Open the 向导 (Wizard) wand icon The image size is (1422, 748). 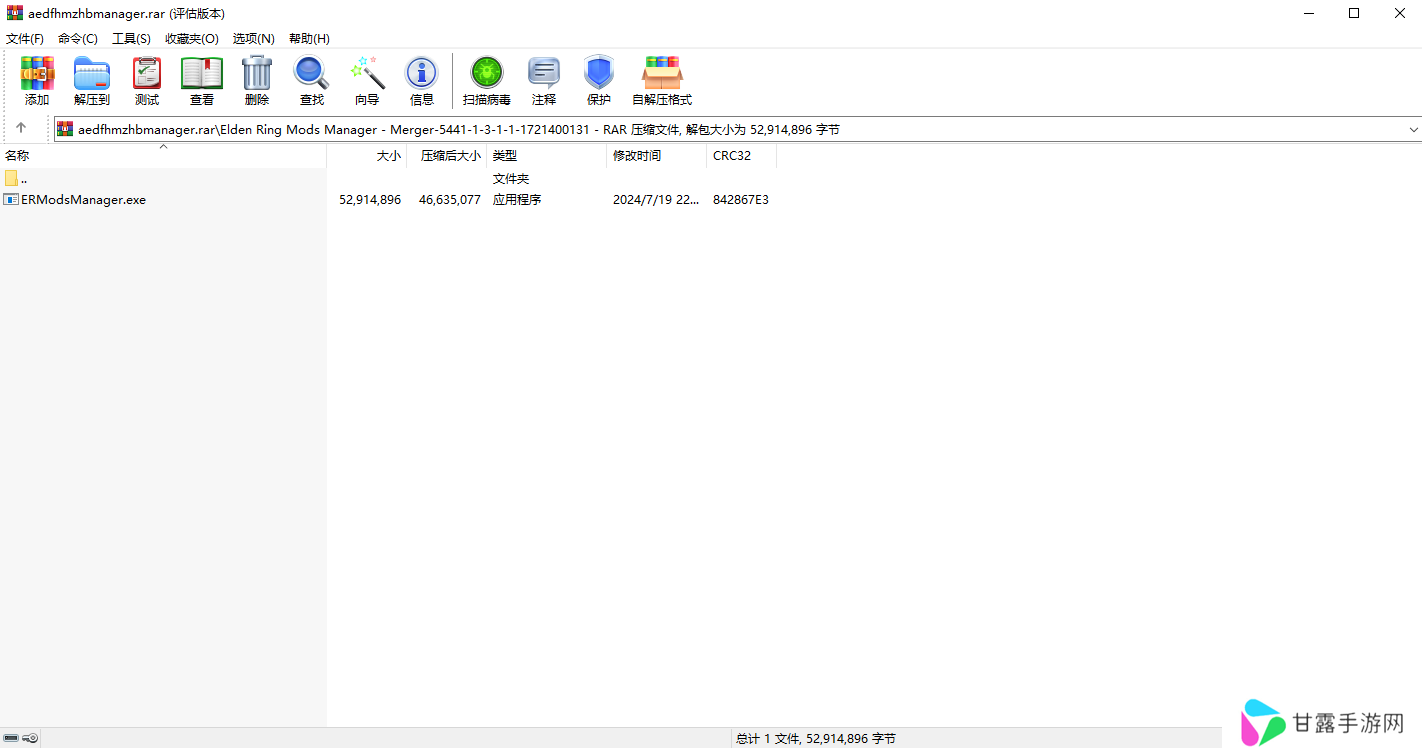point(367,73)
